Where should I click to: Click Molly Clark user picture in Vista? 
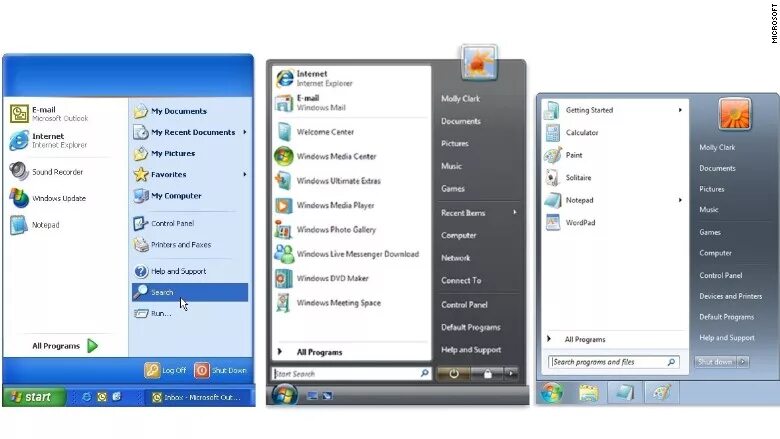(479, 62)
